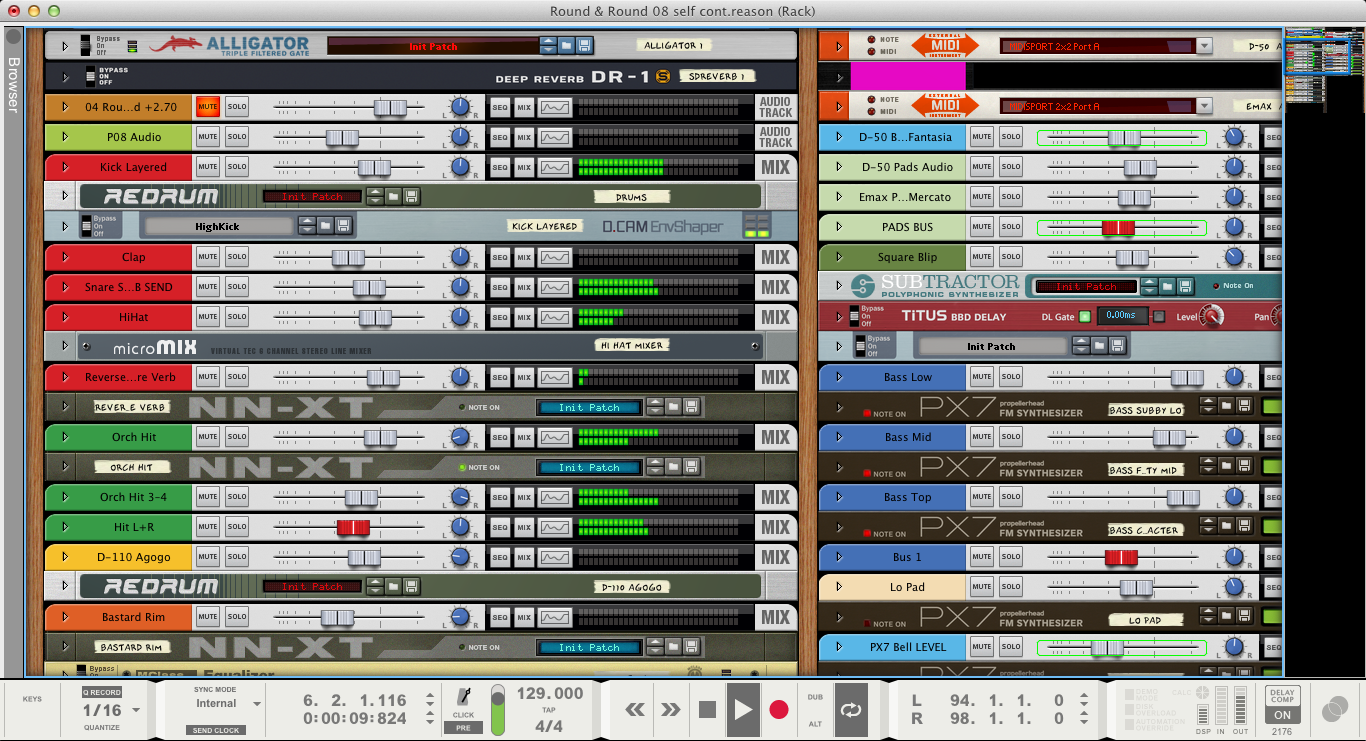Click level fader on Hit L+R channel
1366x741 pixels.
(353, 527)
